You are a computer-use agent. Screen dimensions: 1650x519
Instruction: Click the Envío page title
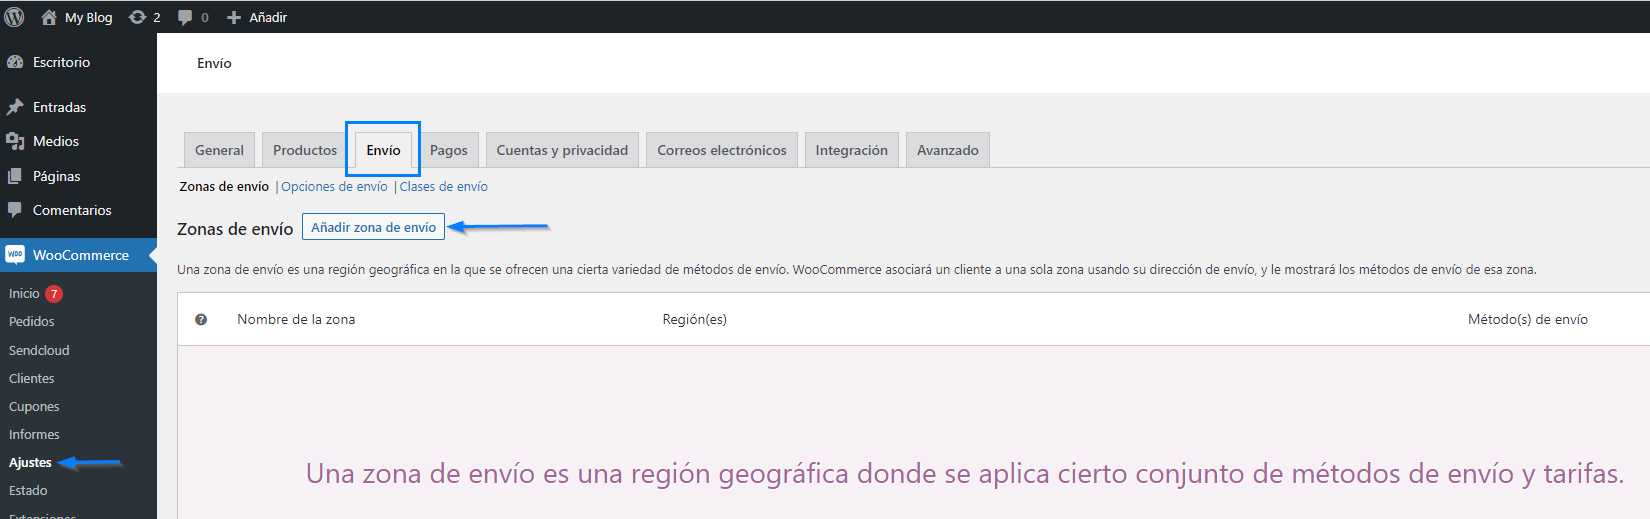(x=214, y=63)
